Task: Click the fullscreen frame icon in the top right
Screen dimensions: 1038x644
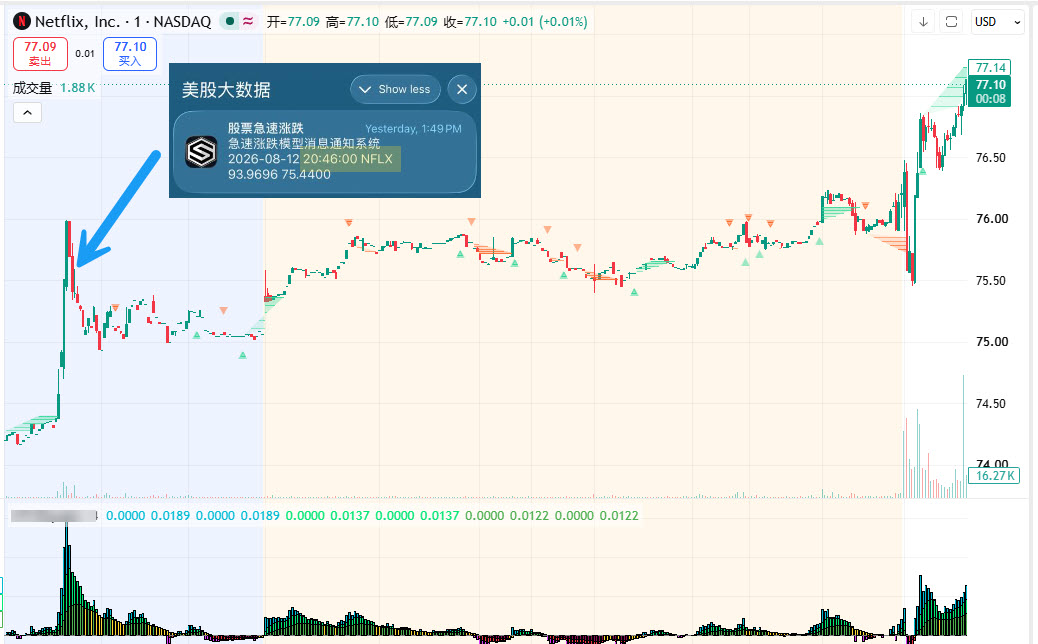Action: point(951,22)
